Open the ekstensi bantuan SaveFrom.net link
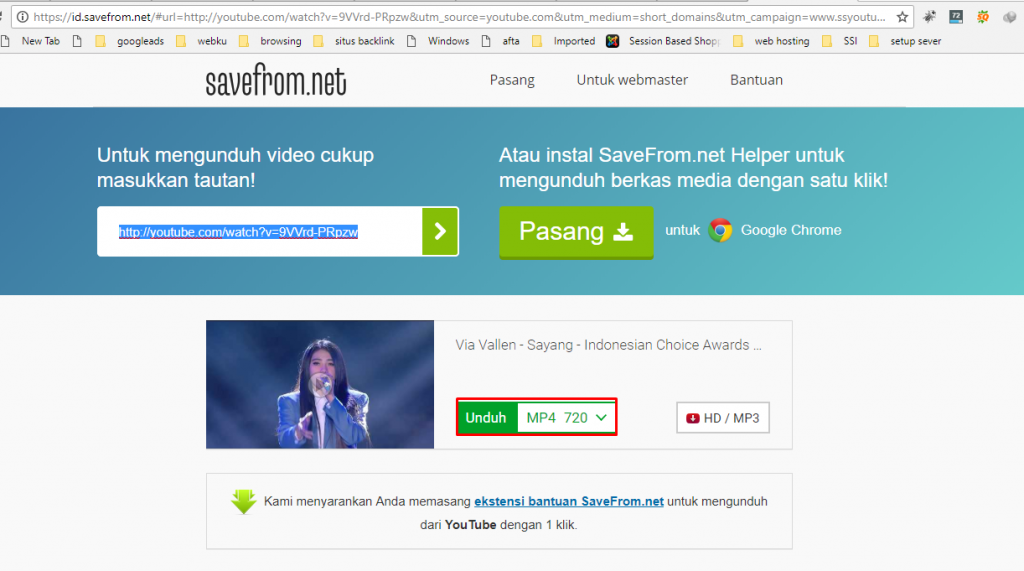The width and height of the screenshot is (1024, 571). [x=569, y=501]
